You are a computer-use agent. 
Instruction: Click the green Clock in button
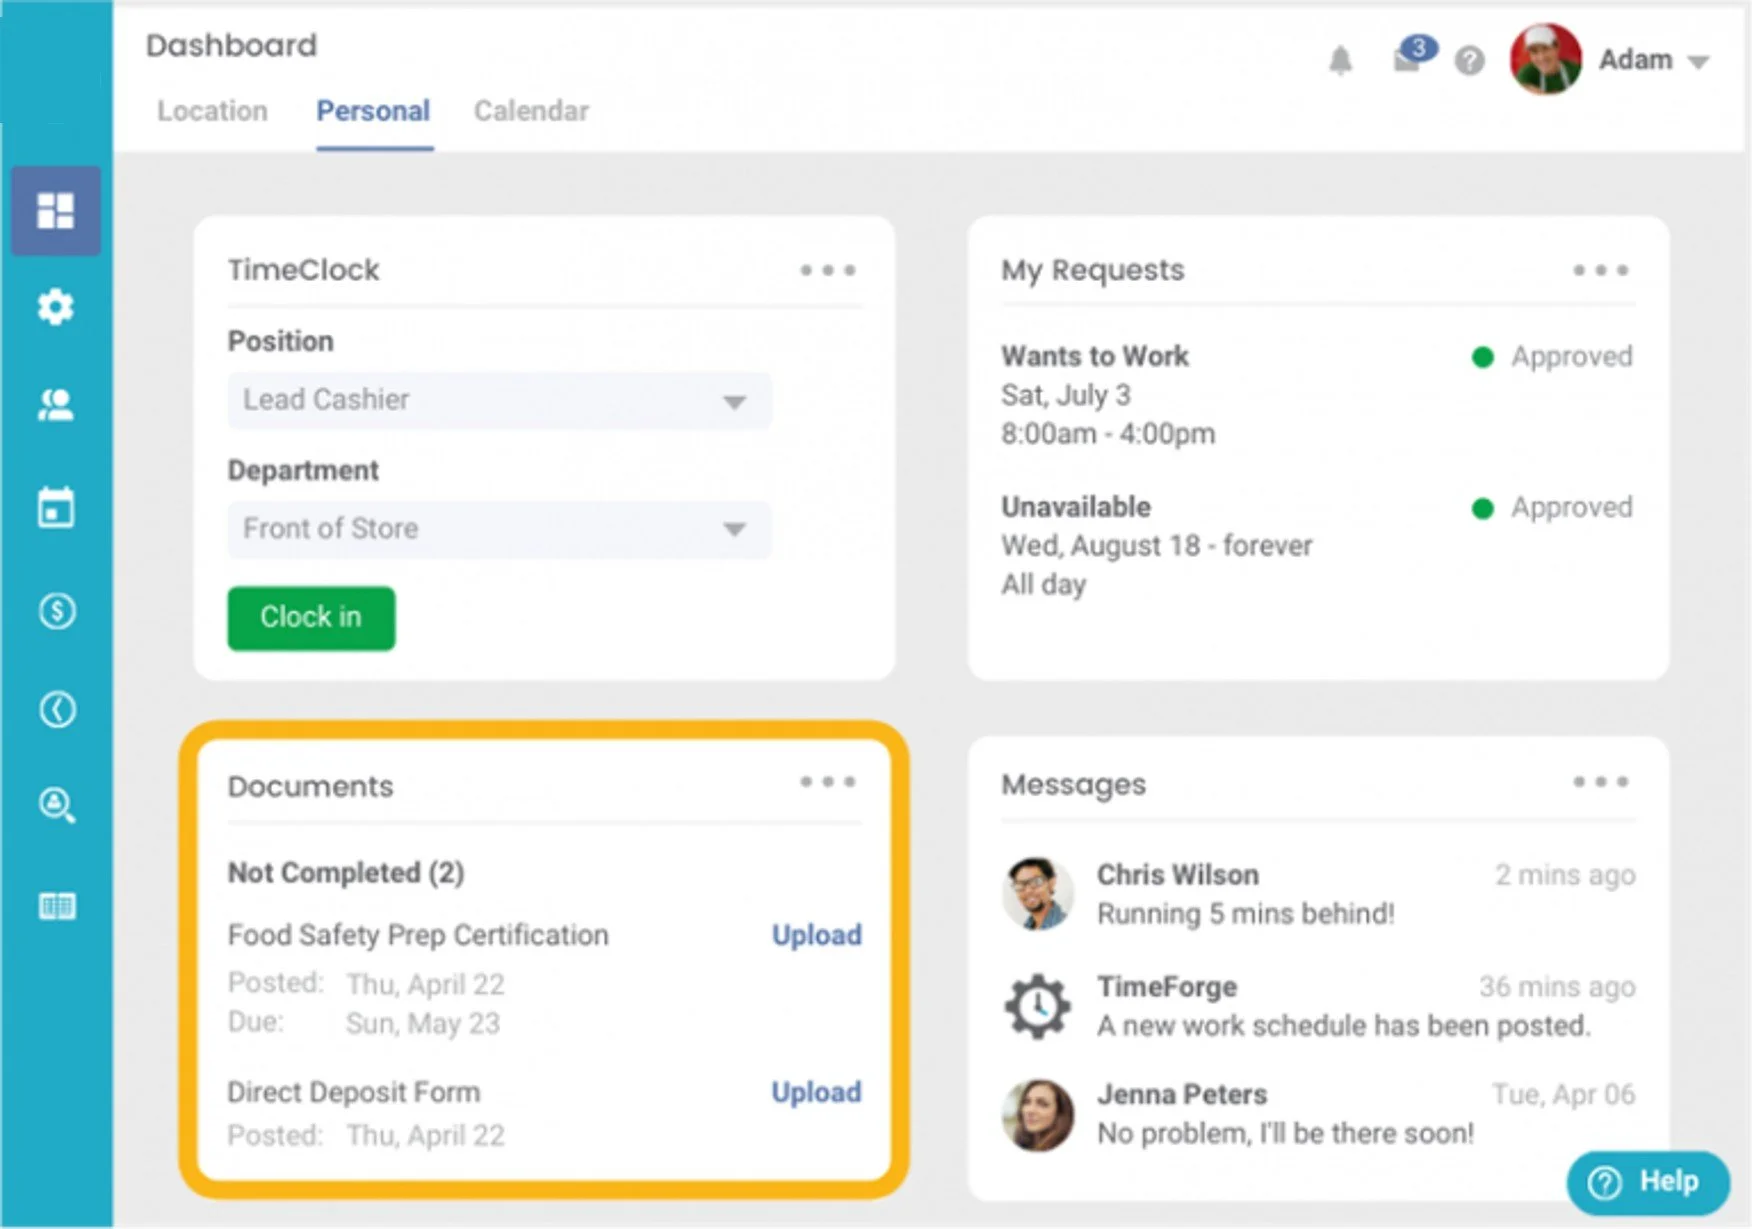tap(311, 618)
